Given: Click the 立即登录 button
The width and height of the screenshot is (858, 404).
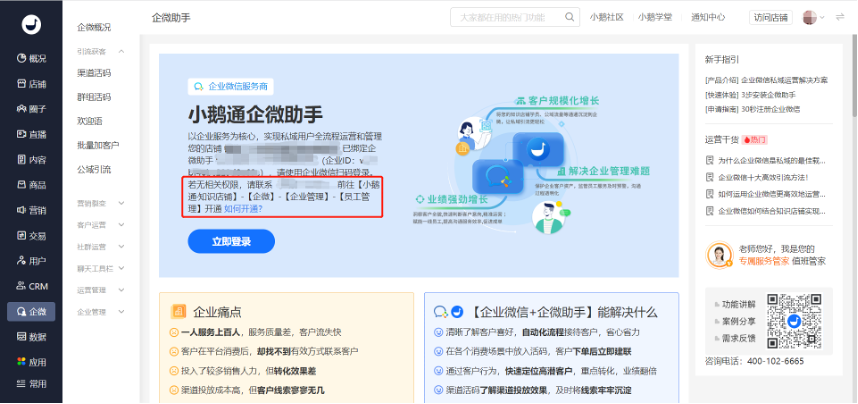Looking at the screenshot, I should [x=231, y=241].
